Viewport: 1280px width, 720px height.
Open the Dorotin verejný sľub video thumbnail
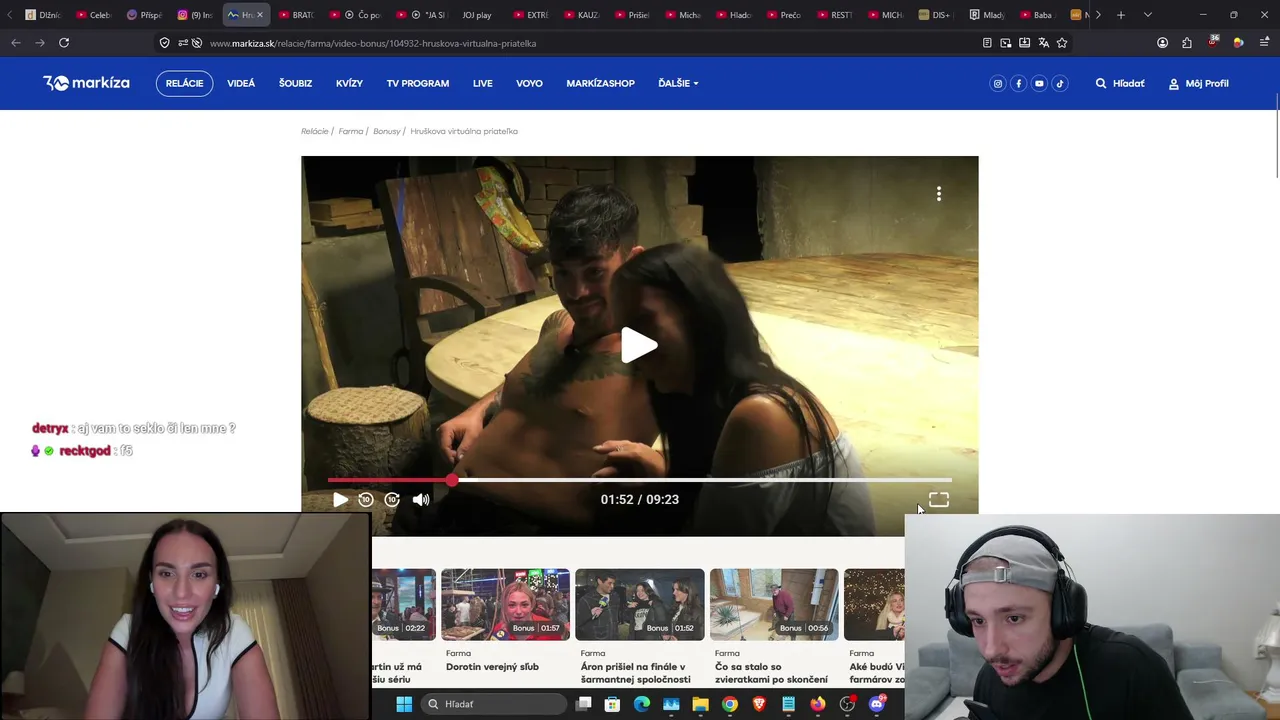pos(505,604)
